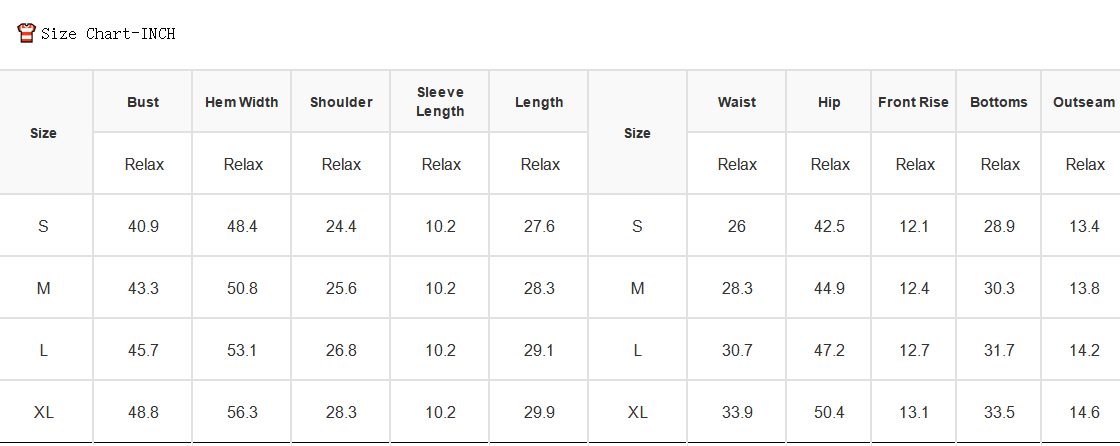
Task: Select the Front Rise cell showing 12.1
Action: pyautogui.click(x=914, y=226)
